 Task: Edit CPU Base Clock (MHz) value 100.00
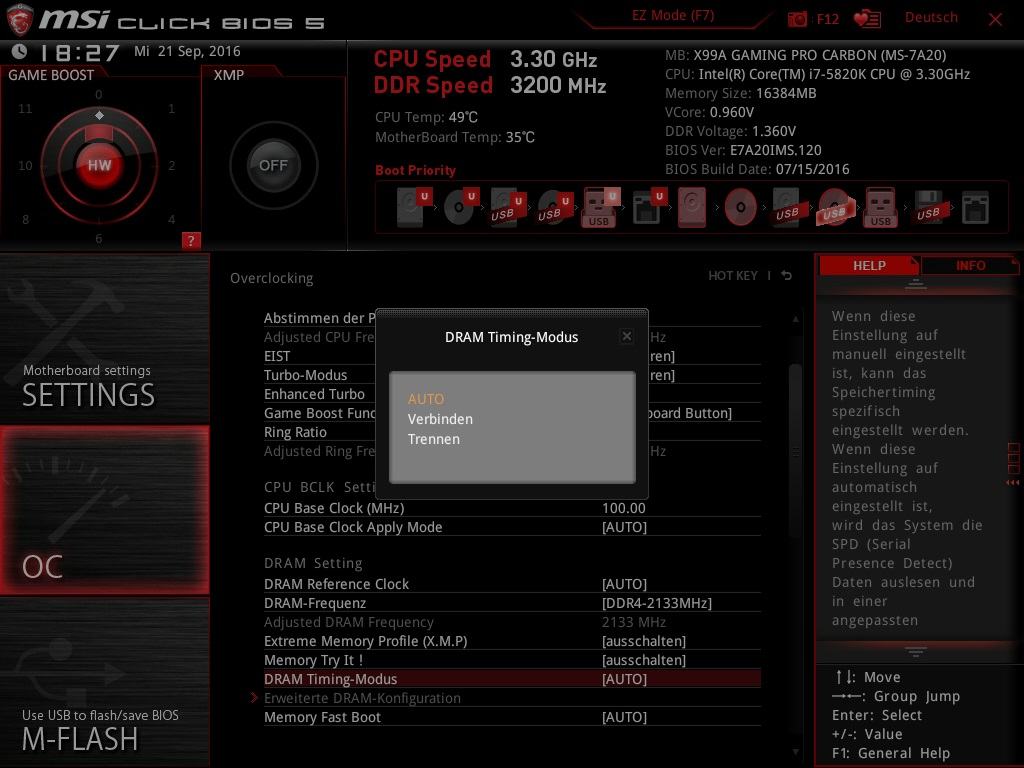(624, 508)
